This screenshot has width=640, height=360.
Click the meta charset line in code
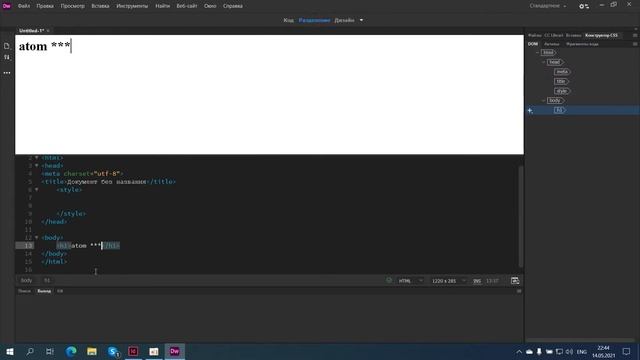pyautogui.click(x=82, y=173)
